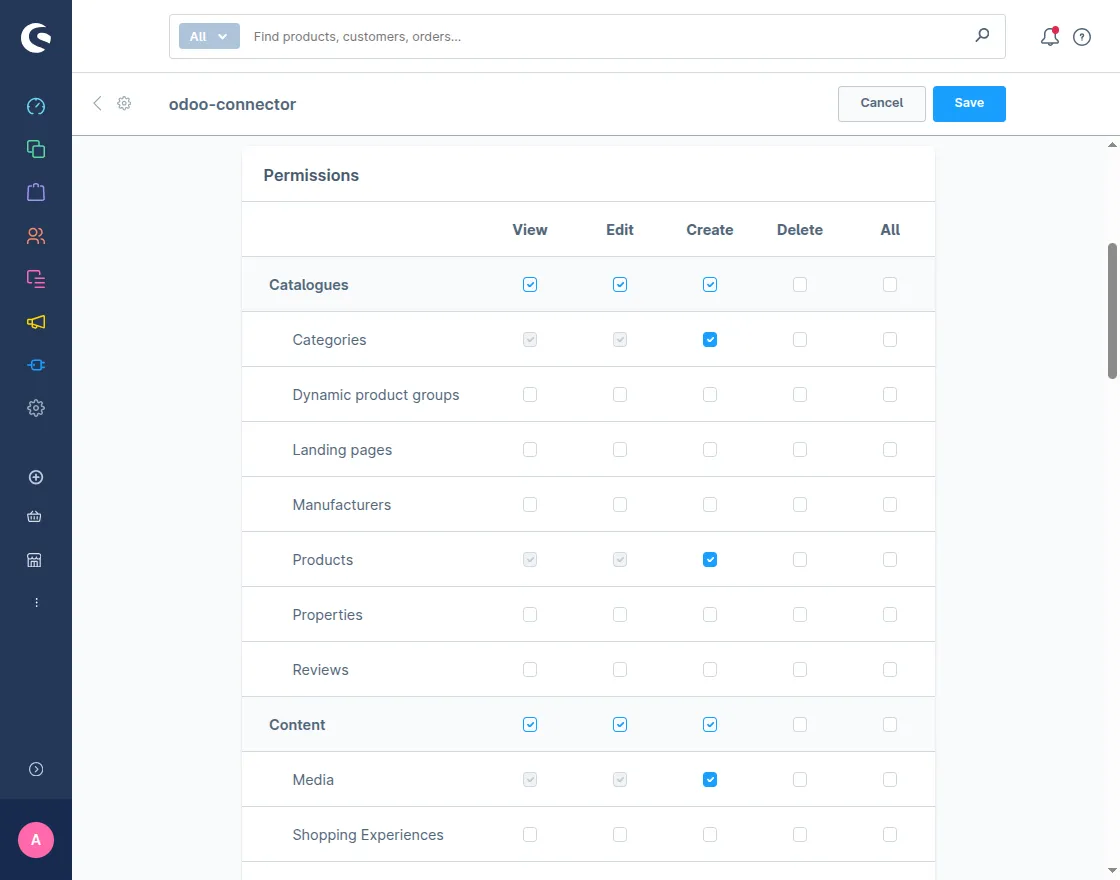
Task: Open the Catalogues sidebar icon
Action: 36,149
